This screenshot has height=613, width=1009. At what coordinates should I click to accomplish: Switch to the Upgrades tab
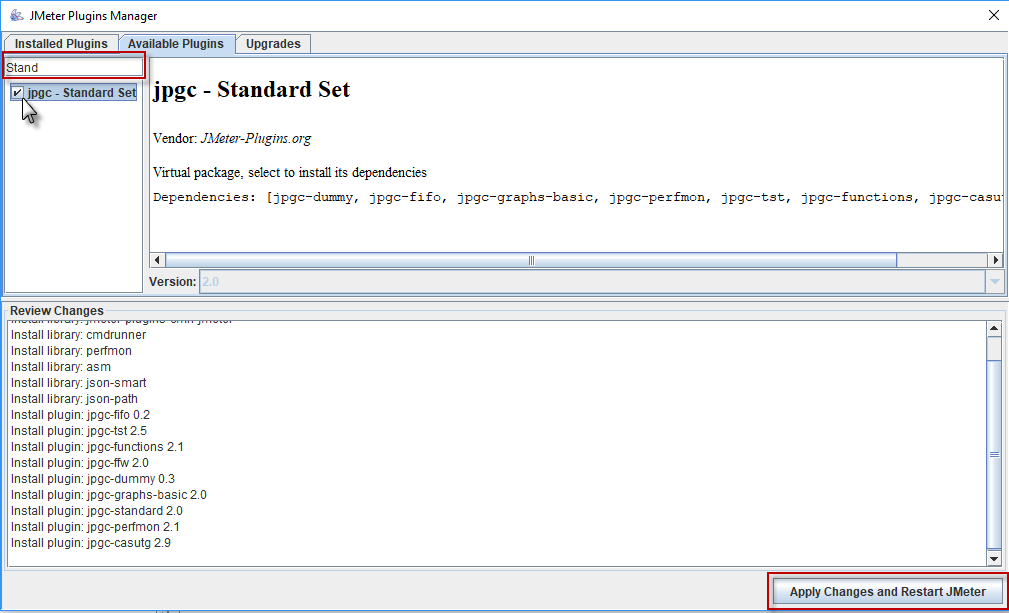pyautogui.click(x=273, y=44)
